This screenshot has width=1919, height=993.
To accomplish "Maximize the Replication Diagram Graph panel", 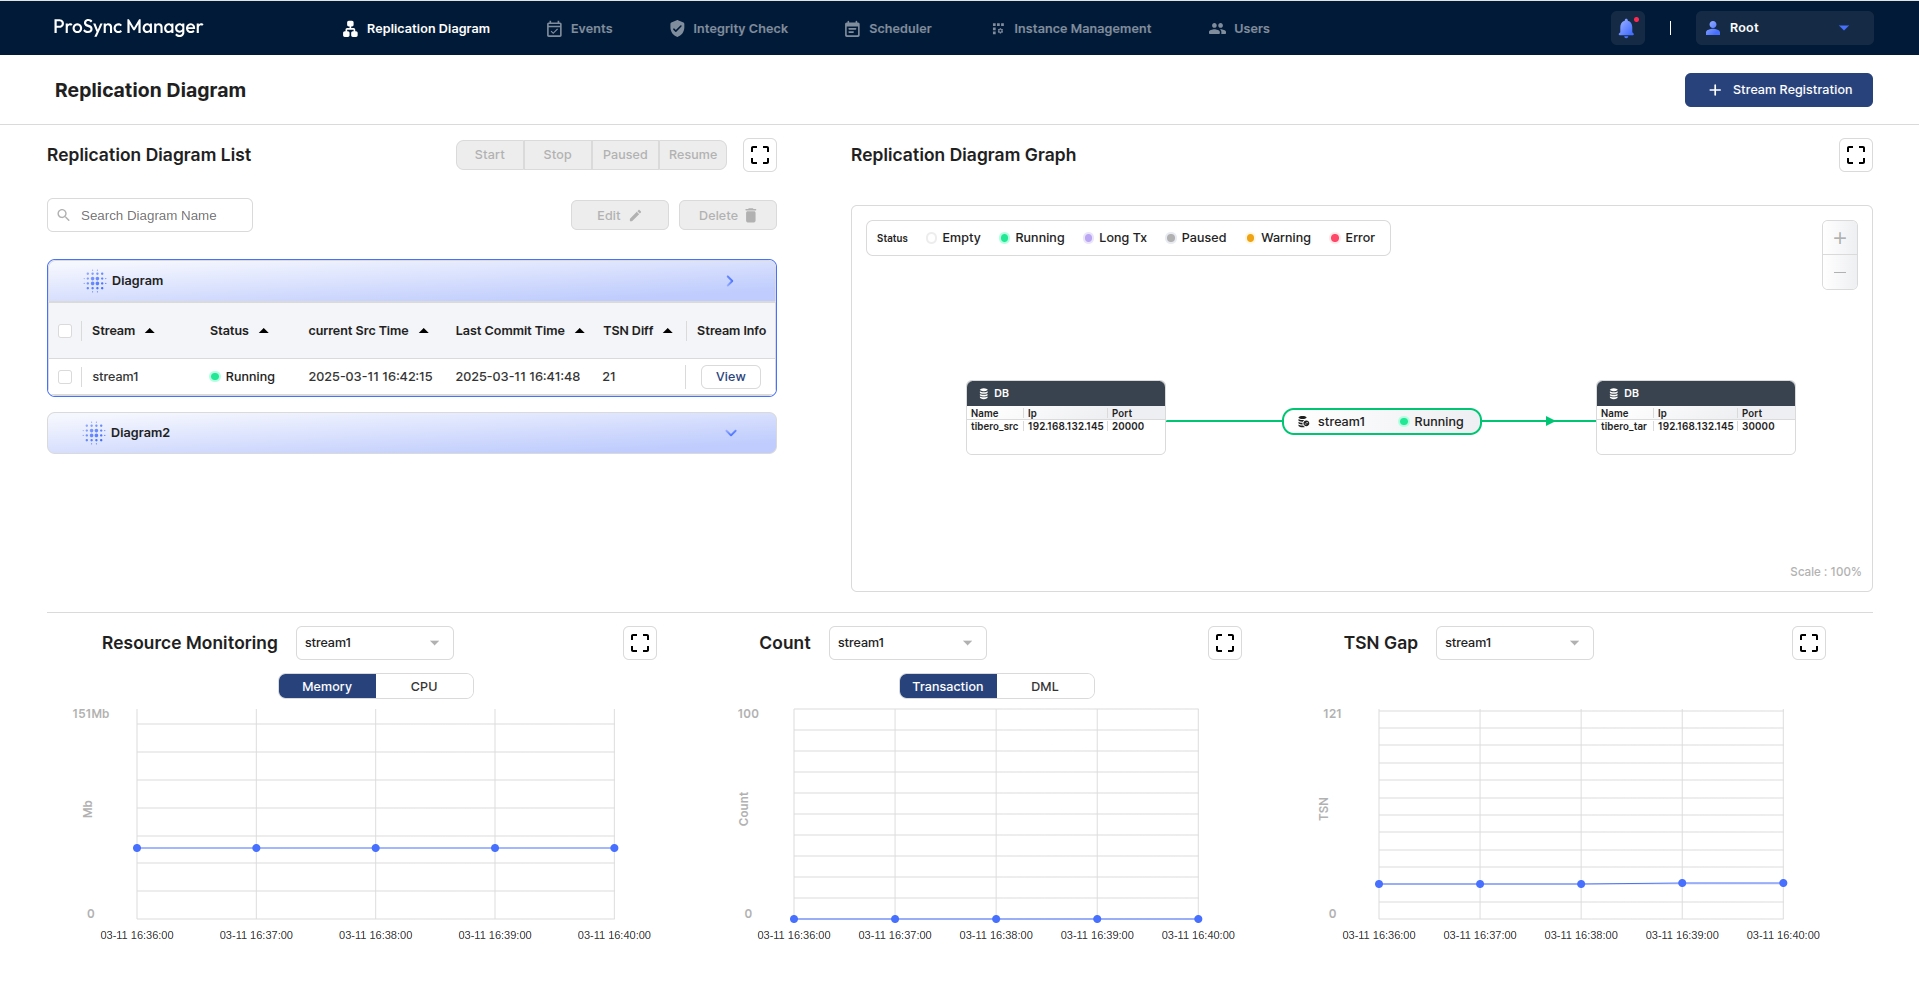I will tap(1855, 155).
